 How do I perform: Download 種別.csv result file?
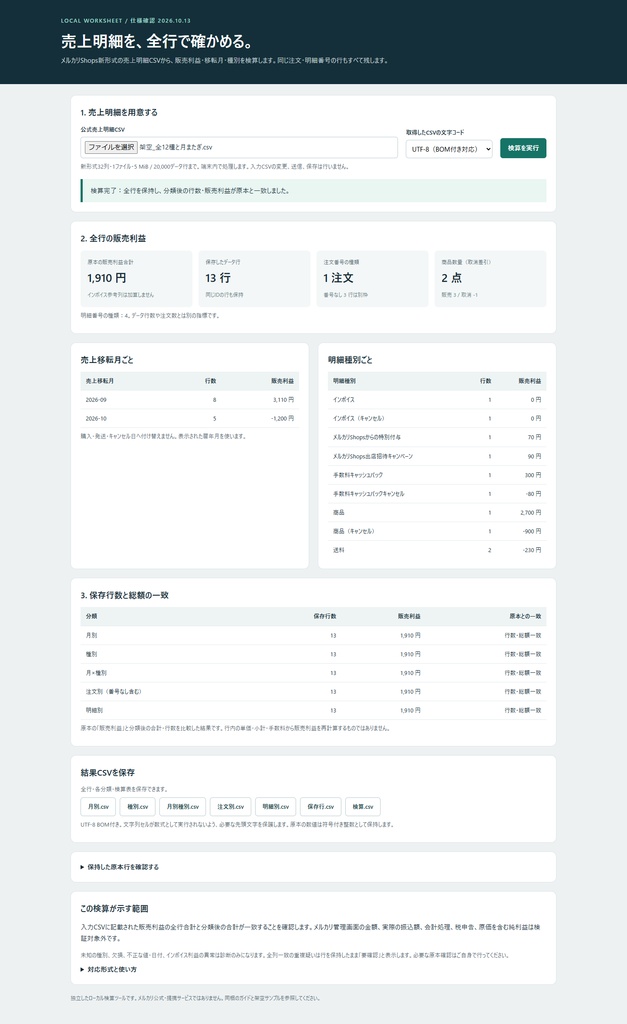click(x=137, y=807)
